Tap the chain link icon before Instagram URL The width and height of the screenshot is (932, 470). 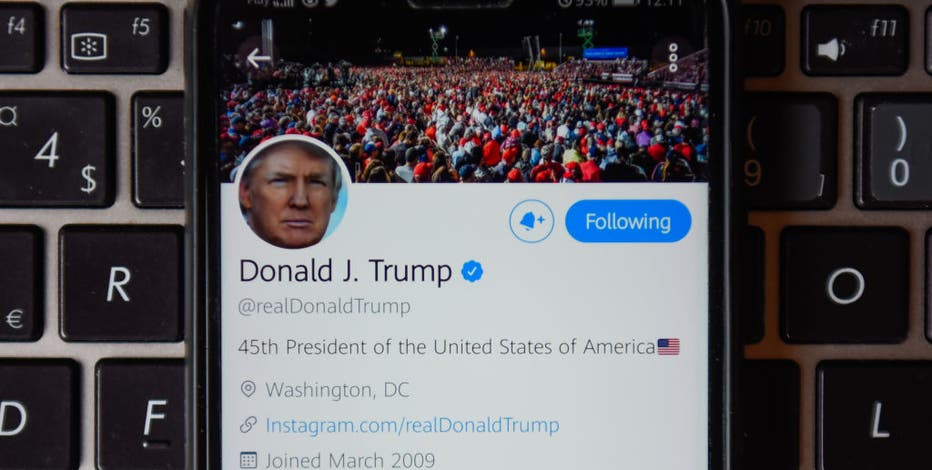[248, 425]
